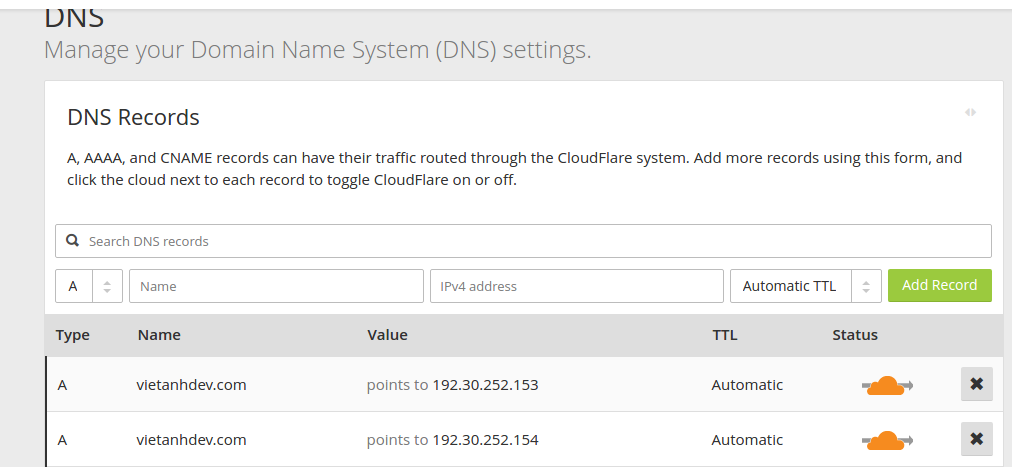Open the record type dropdown showing A
This screenshot has width=1012, height=467.
pyautogui.click(x=88, y=286)
